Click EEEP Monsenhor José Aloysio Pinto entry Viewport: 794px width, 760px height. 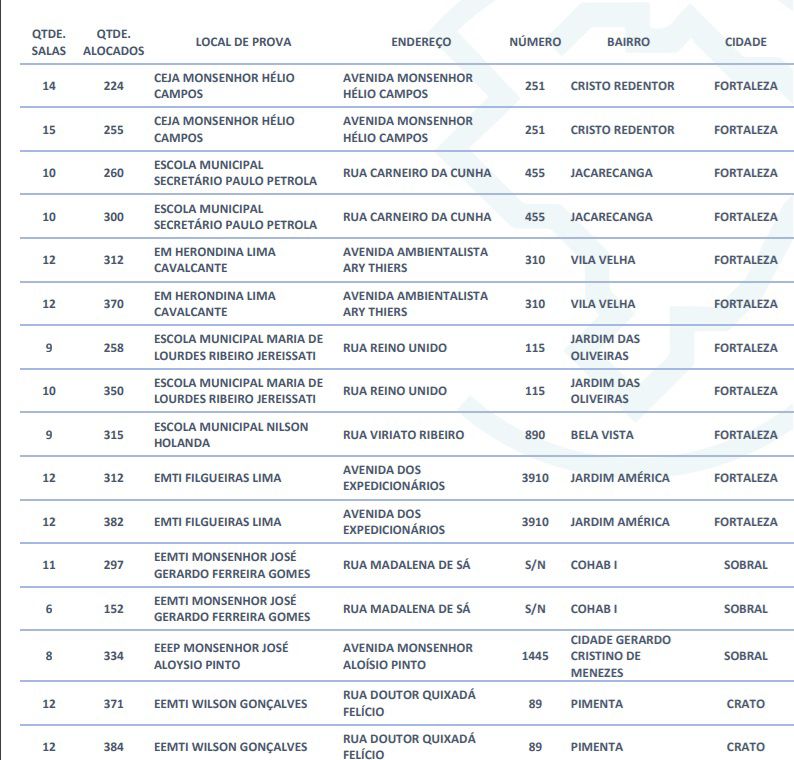point(221,656)
